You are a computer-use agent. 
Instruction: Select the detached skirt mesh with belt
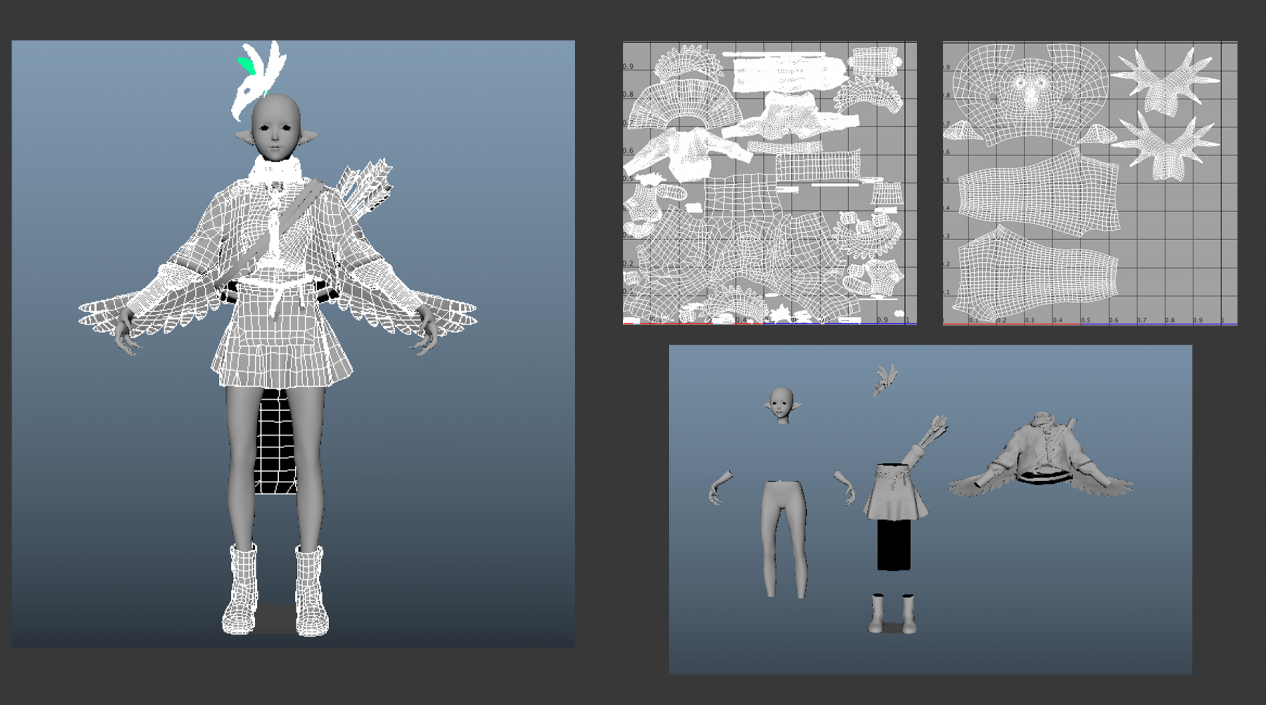[x=897, y=490]
